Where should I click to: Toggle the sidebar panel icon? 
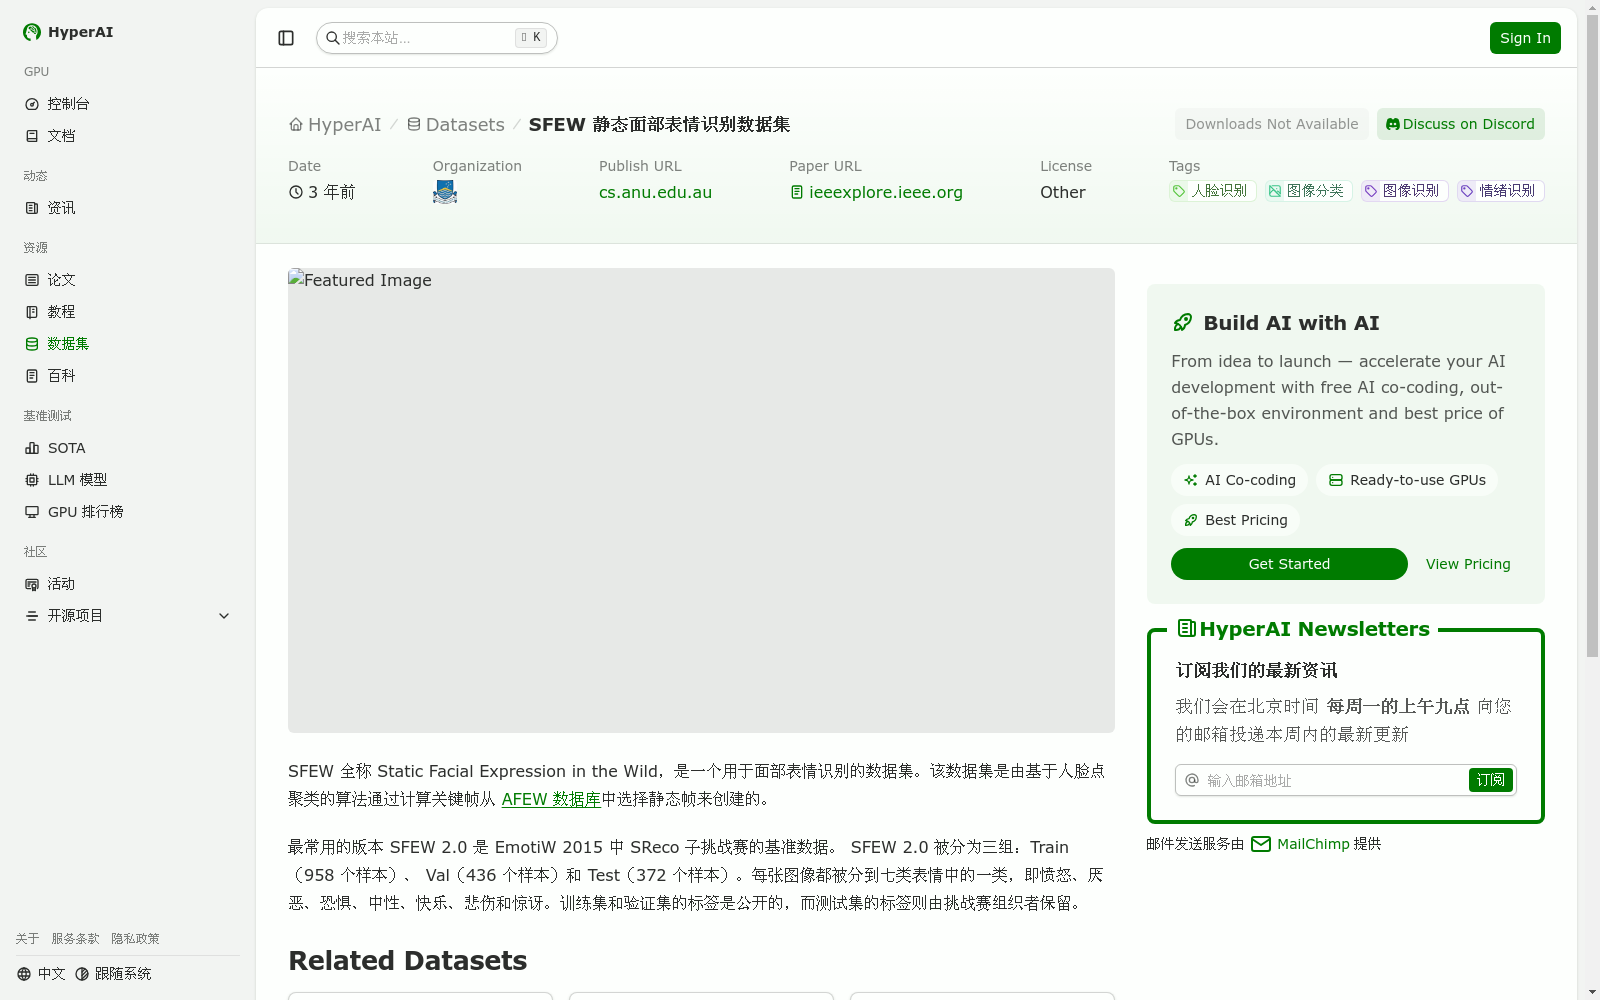(286, 38)
